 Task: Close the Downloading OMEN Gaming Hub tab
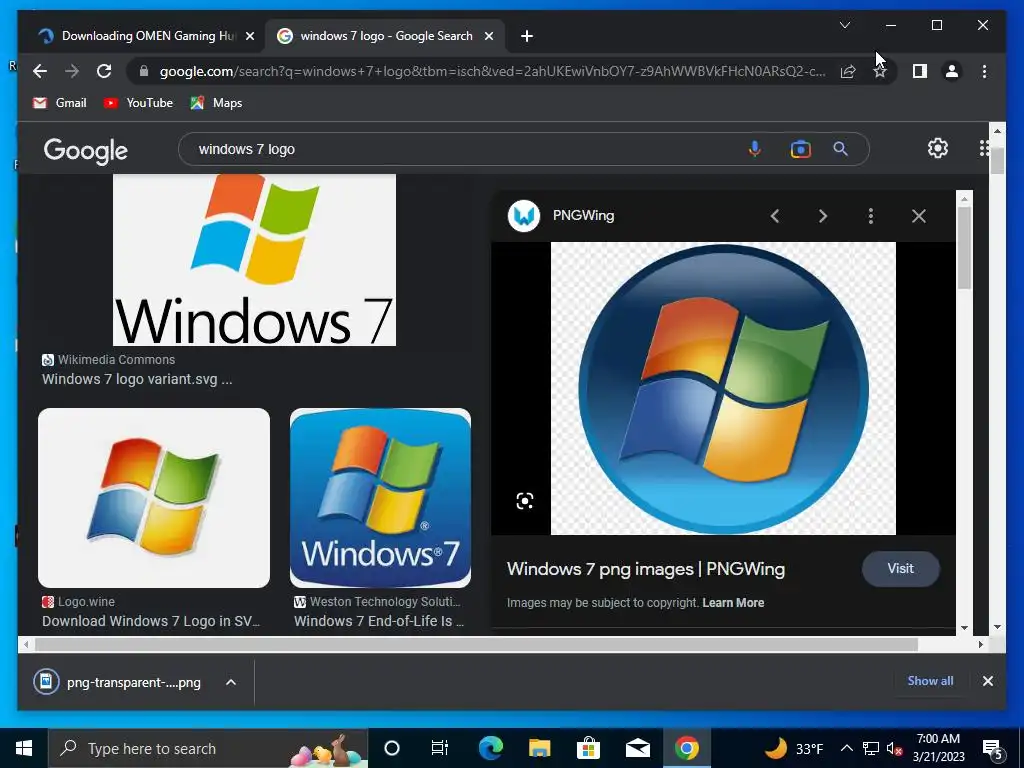tap(249, 36)
